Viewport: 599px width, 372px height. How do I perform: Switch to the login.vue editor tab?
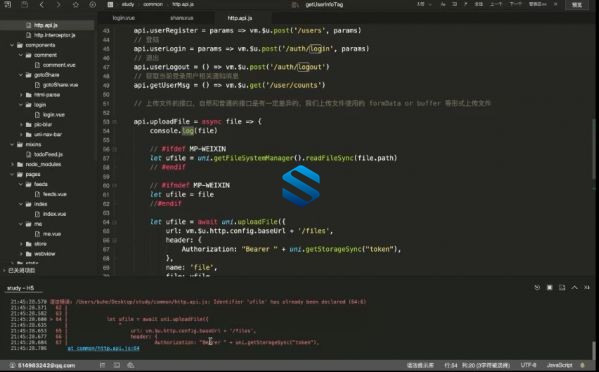124,18
